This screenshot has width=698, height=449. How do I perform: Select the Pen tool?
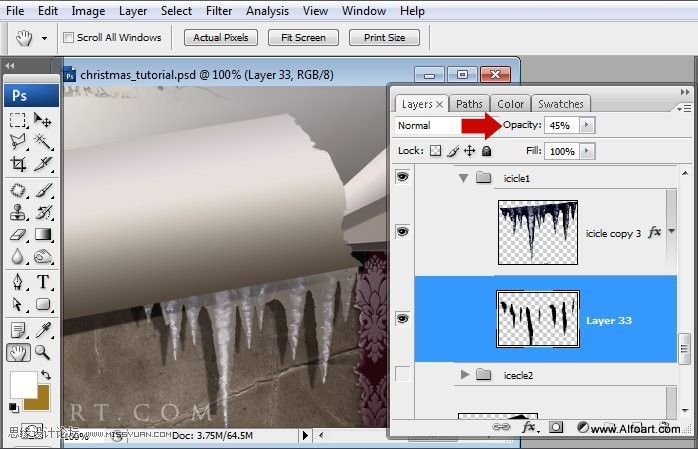point(18,282)
